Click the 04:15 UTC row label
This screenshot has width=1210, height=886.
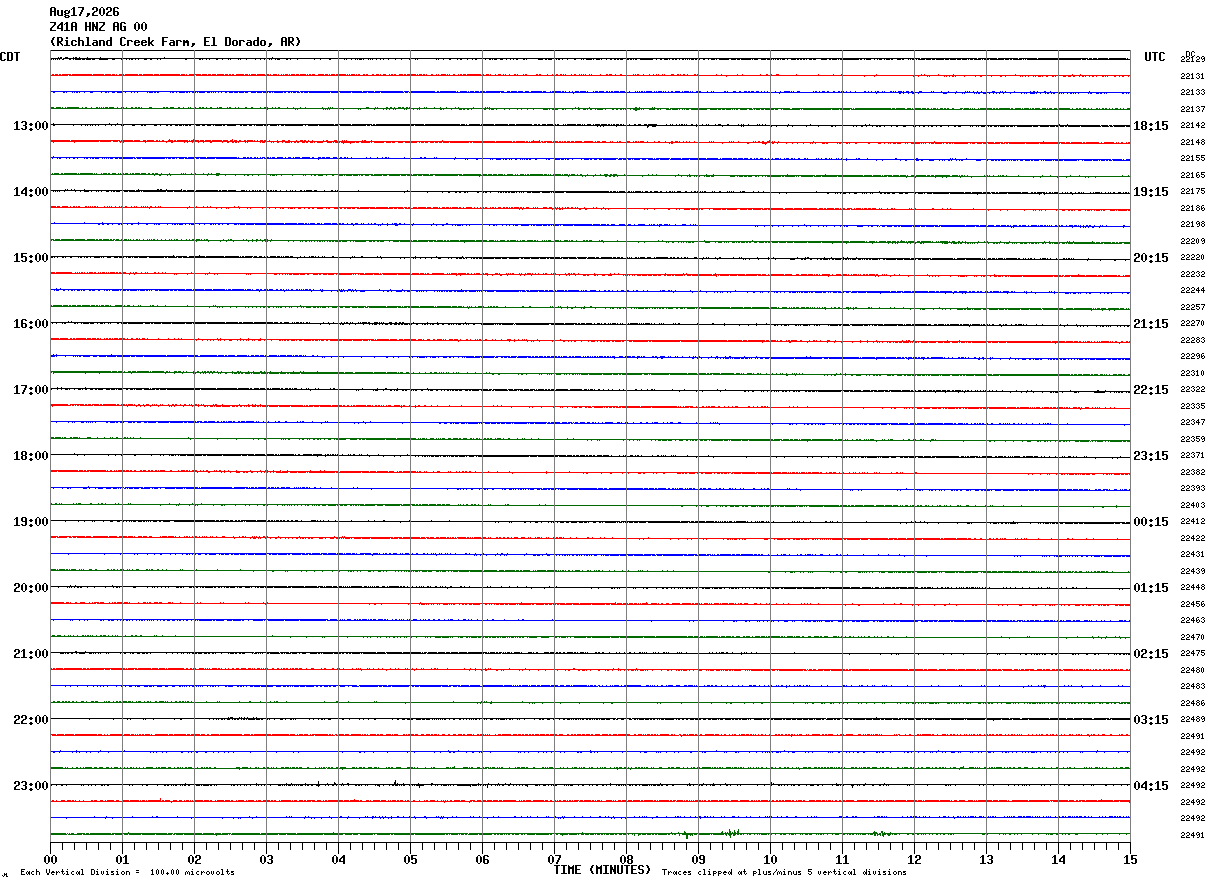pos(1150,785)
